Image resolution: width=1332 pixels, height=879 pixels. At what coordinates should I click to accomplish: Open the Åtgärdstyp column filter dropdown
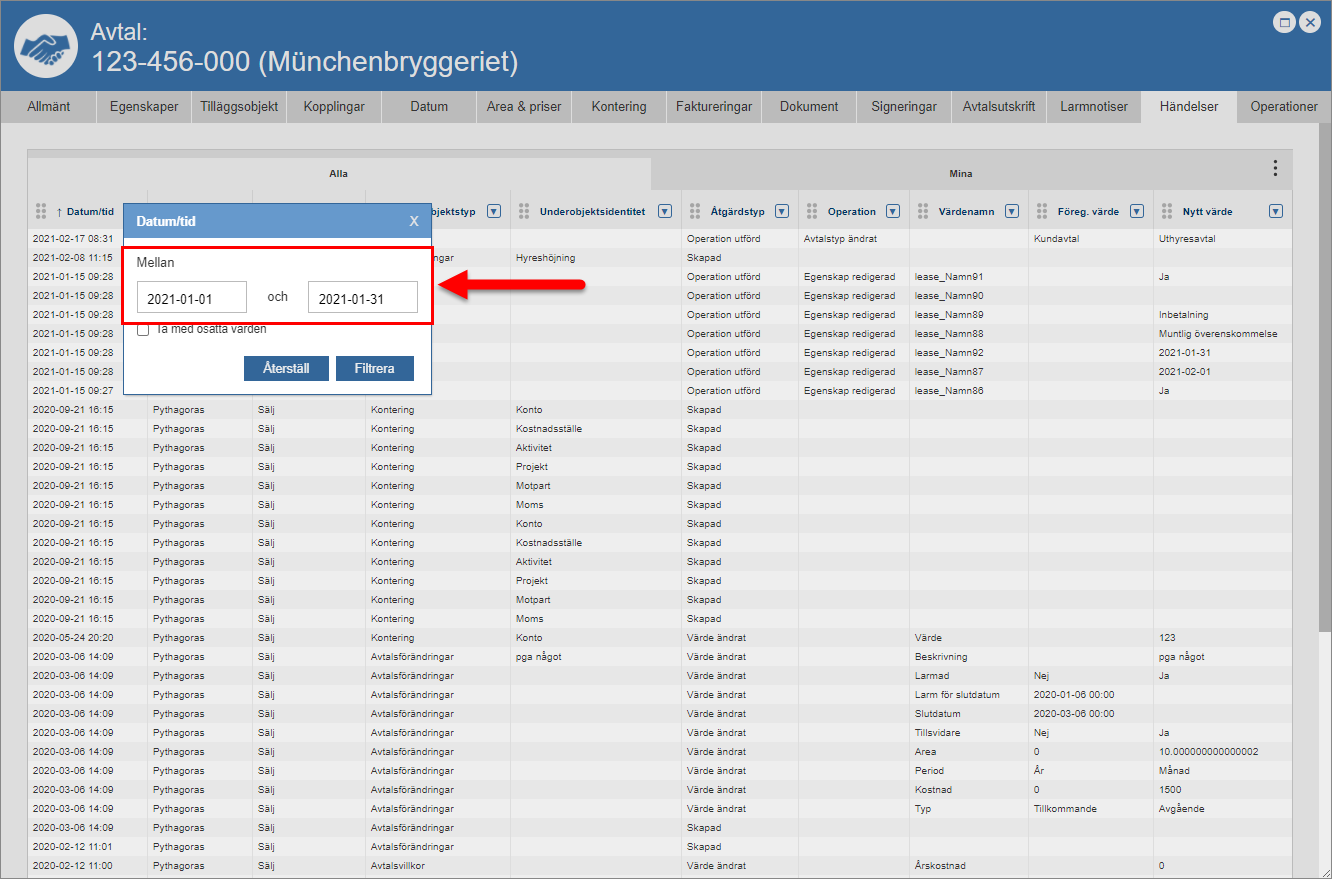pyautogui.click(x=782, y=211)
